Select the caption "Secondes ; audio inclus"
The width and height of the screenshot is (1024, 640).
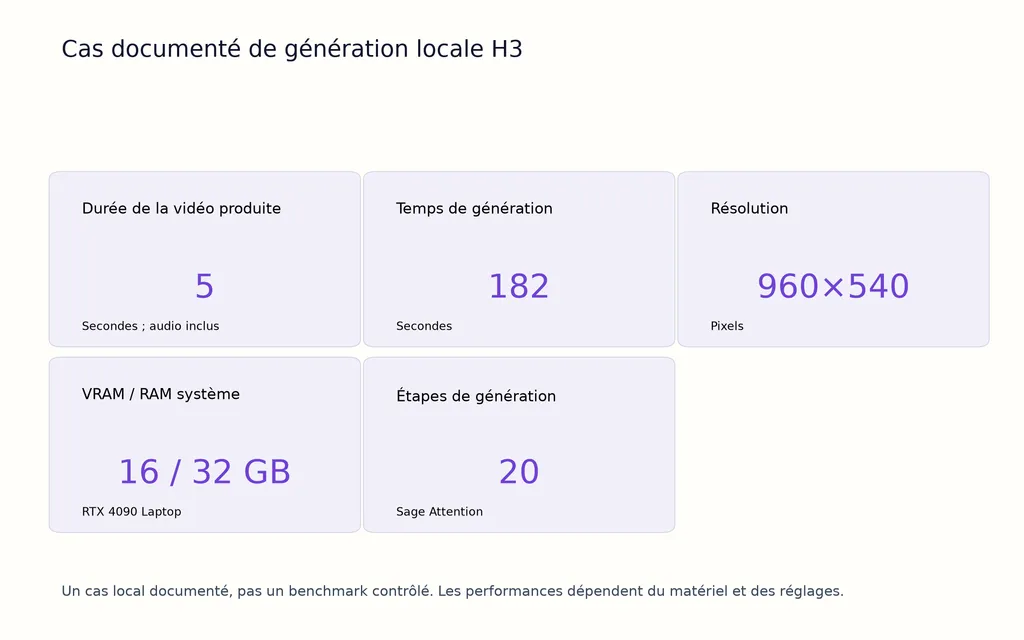pos(150,326)
